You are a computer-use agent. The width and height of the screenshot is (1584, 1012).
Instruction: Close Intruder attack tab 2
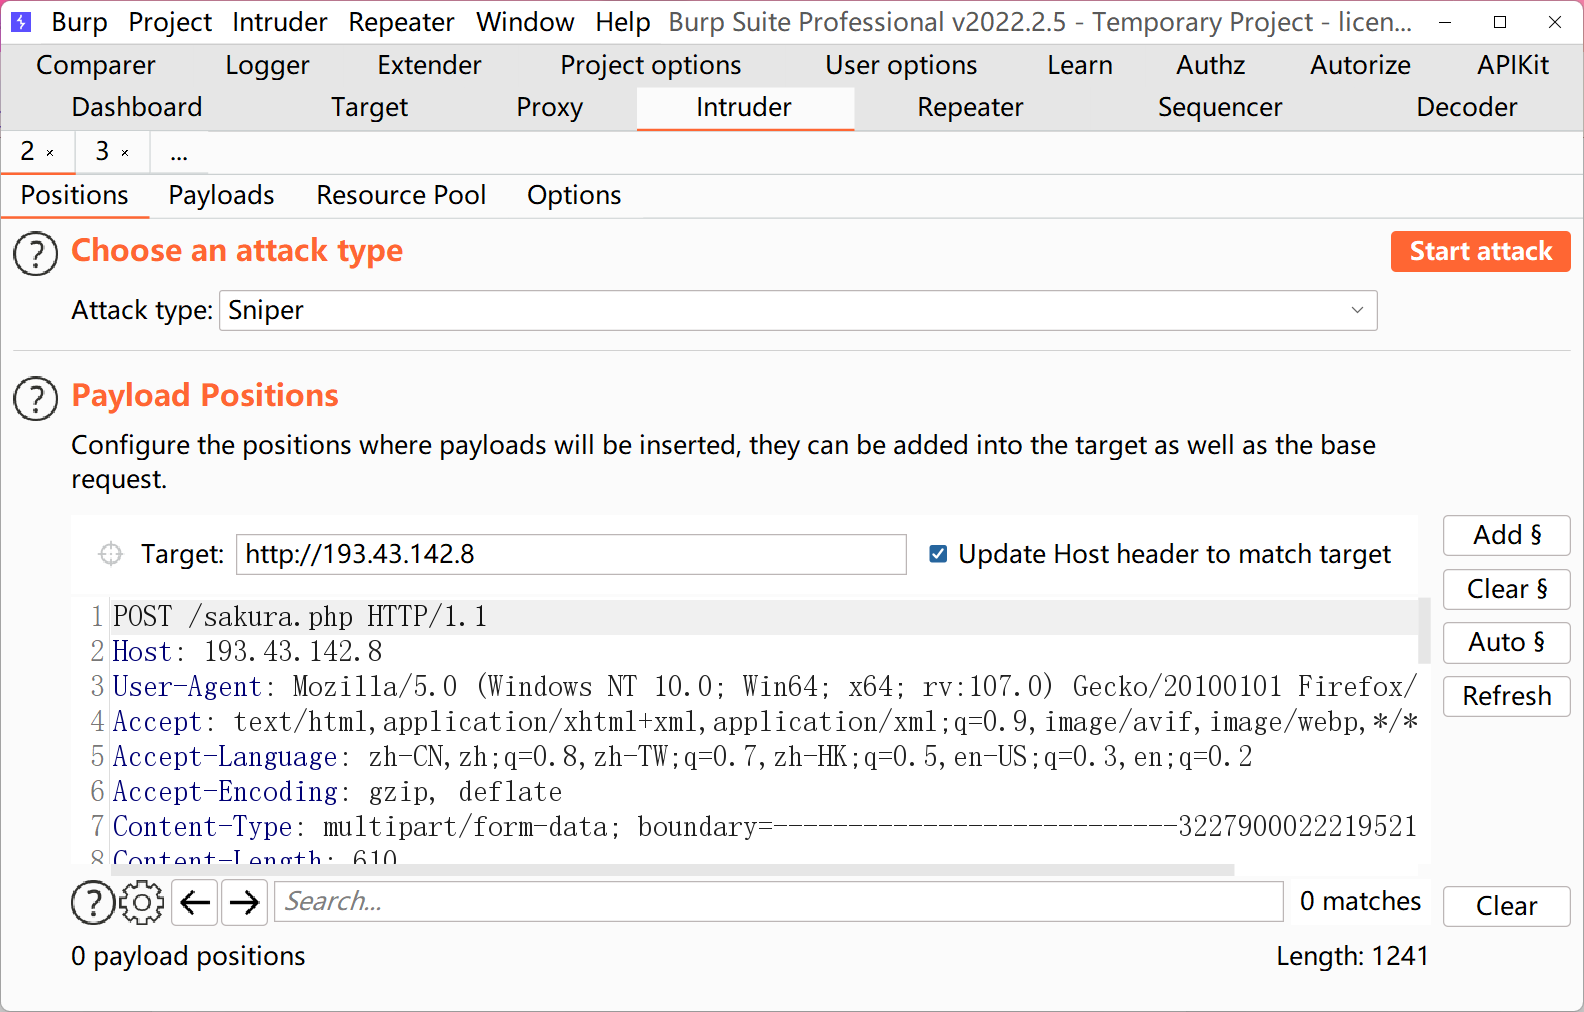tap(50, 153)
